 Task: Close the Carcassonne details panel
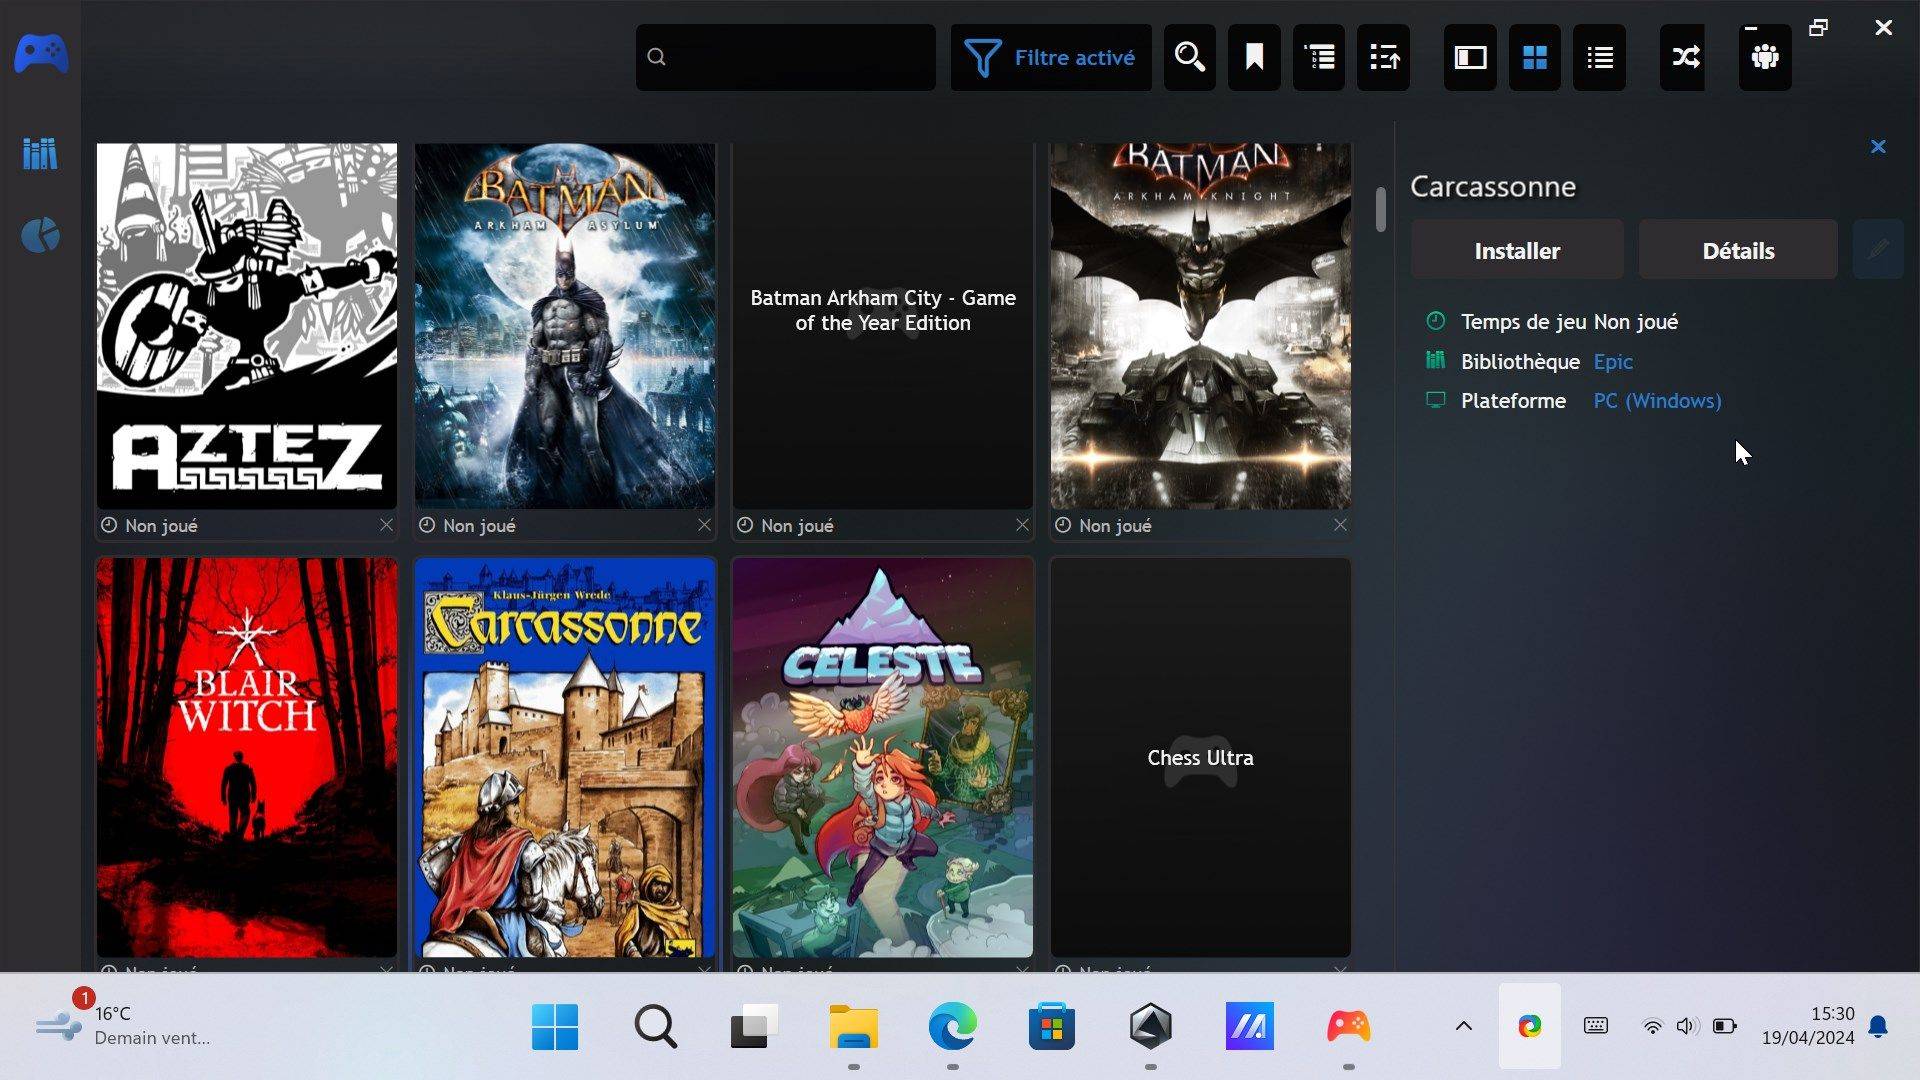coord(1878,147)
